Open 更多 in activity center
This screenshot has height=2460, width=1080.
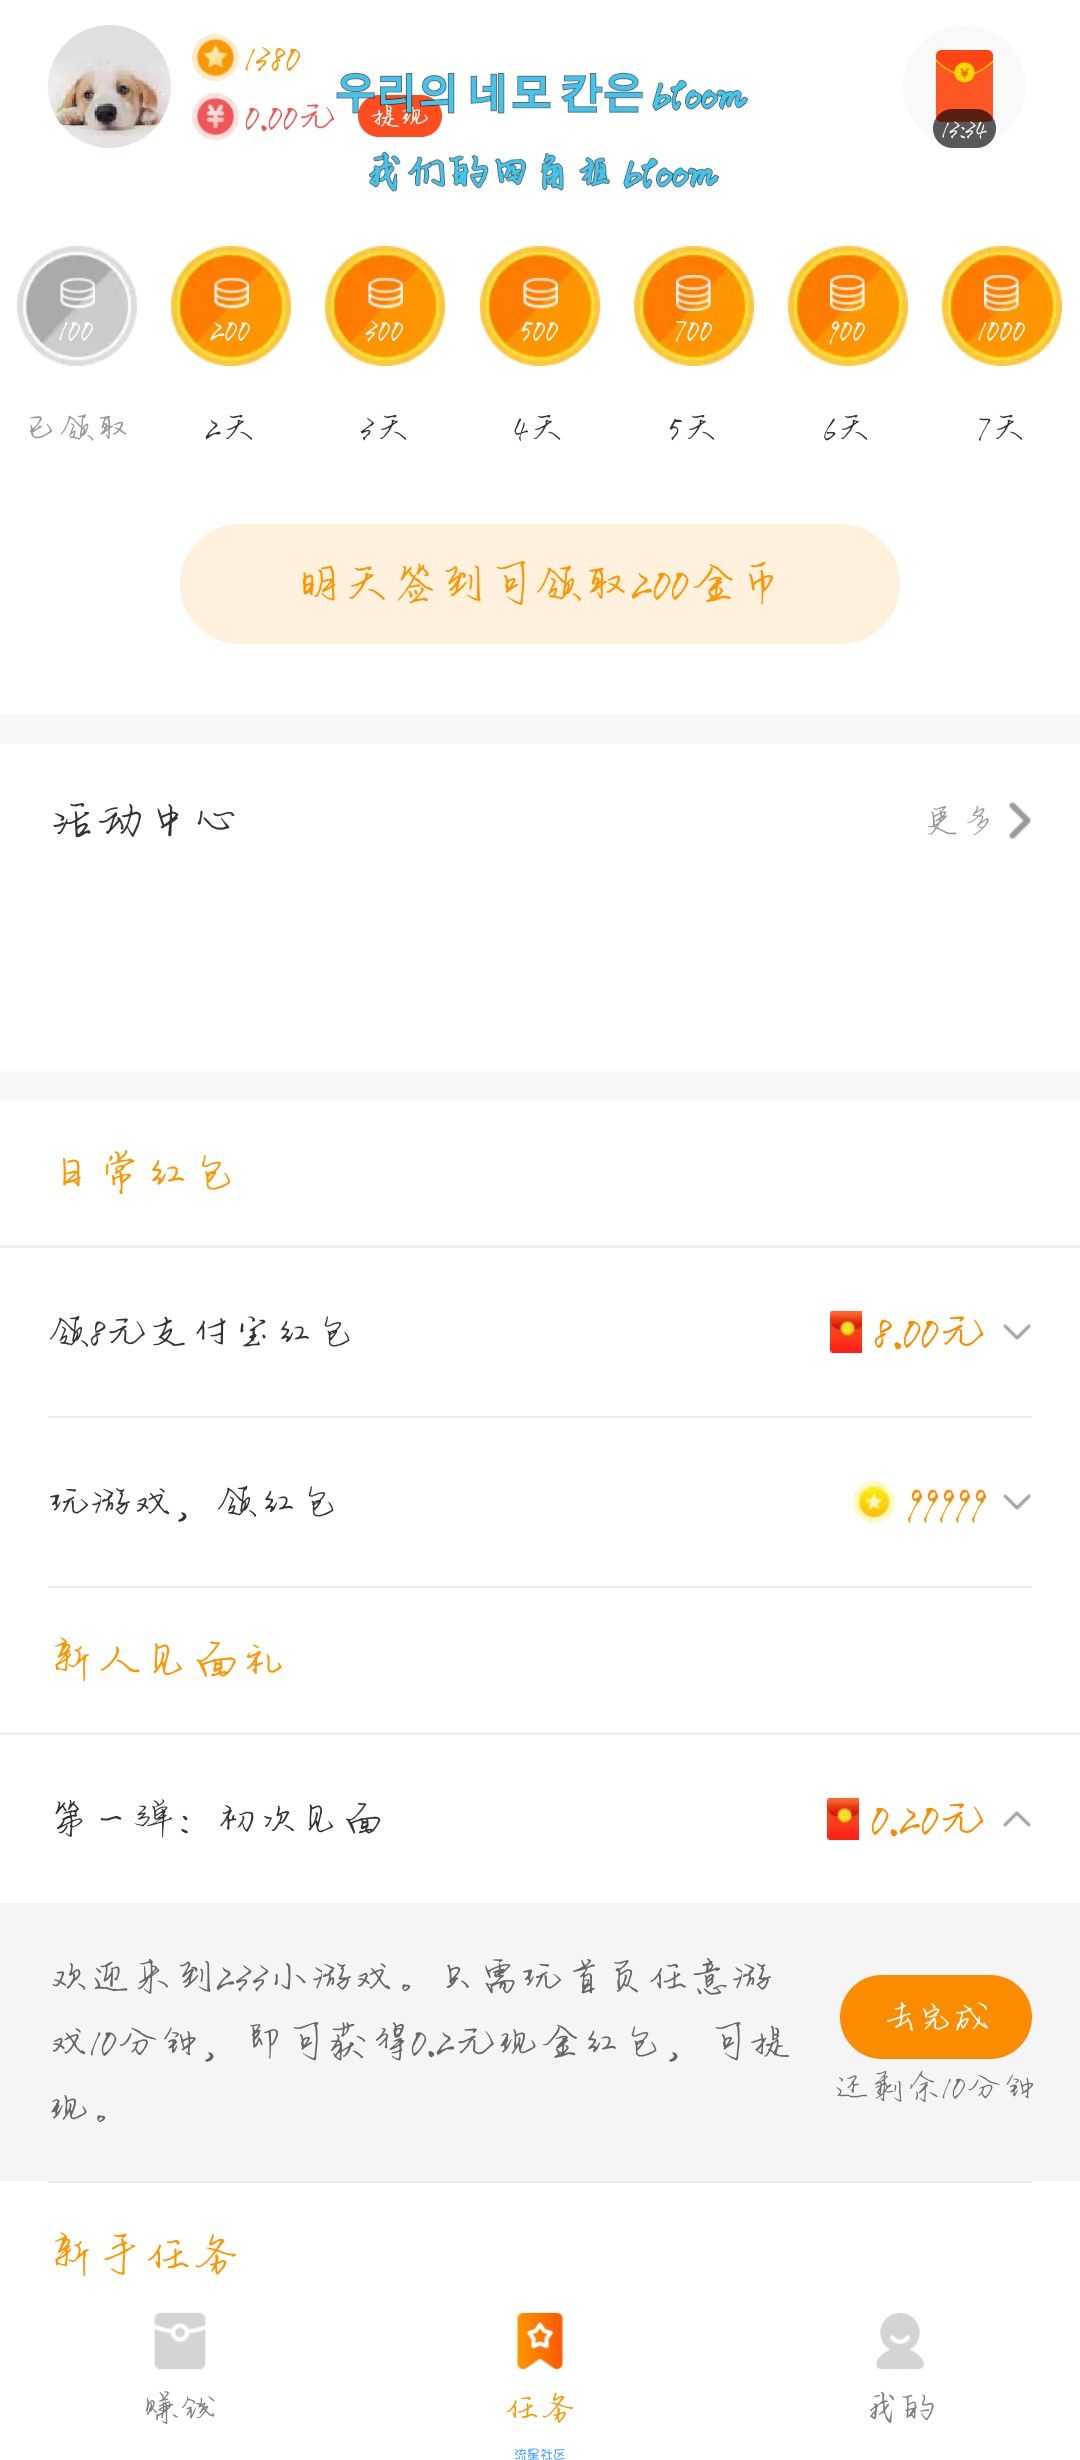tap(978, 820)
